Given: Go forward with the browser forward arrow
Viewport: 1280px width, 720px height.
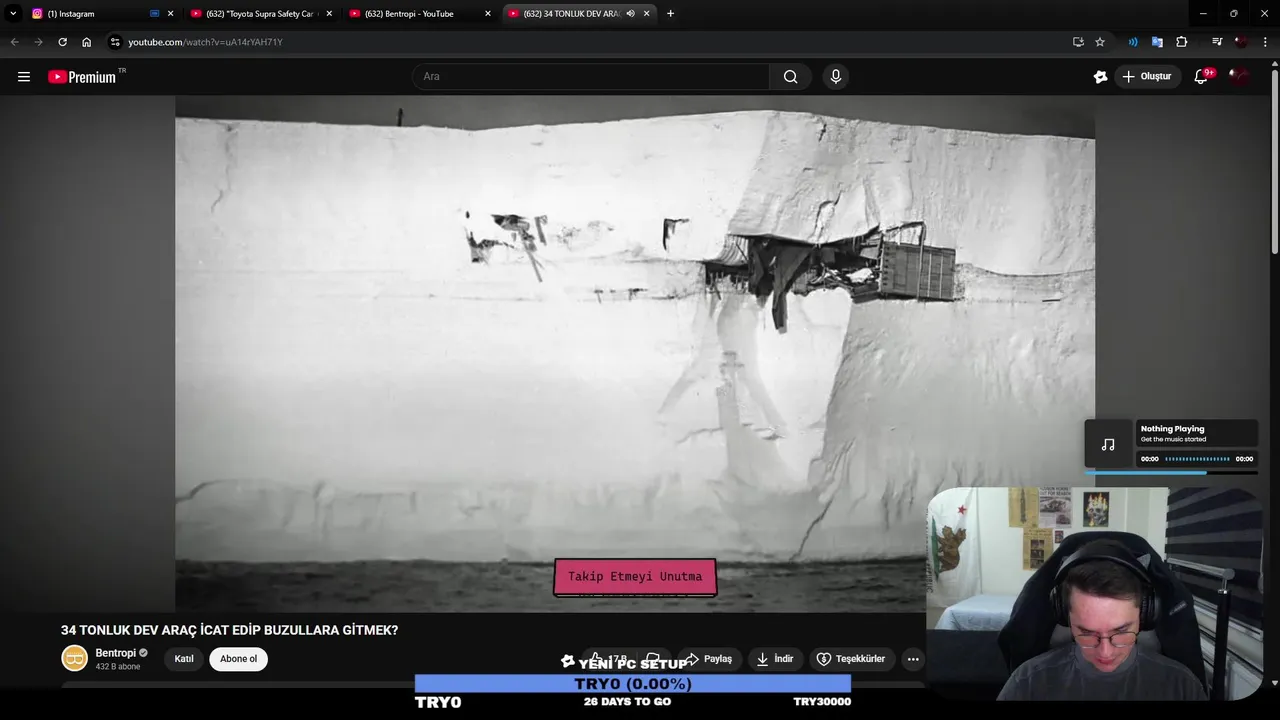Looking at the screenshot, I should point(38,42).
